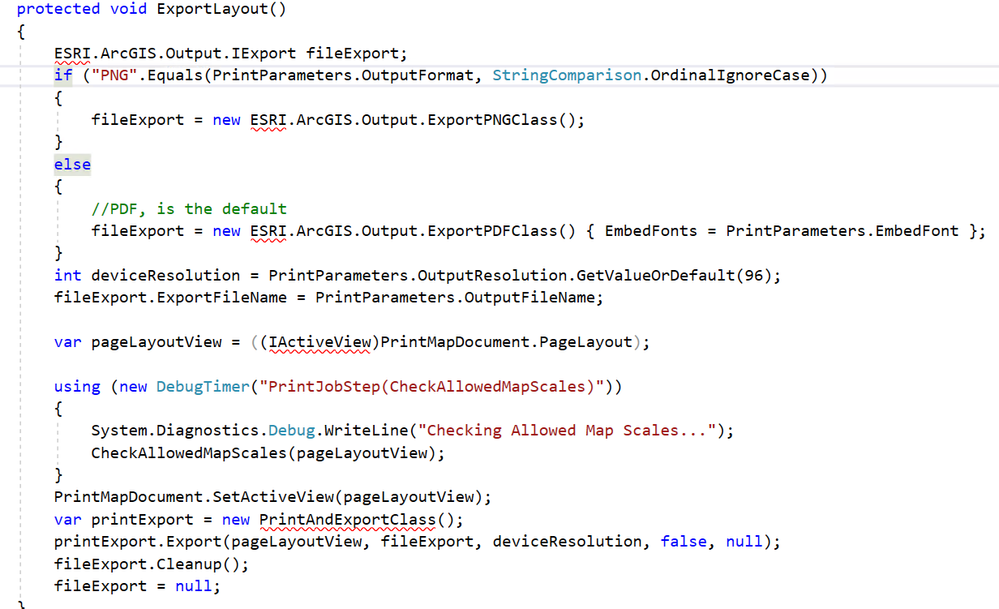Click the //PDF, is the default comment
999x609 pixels.
click(x=189, y=209)
